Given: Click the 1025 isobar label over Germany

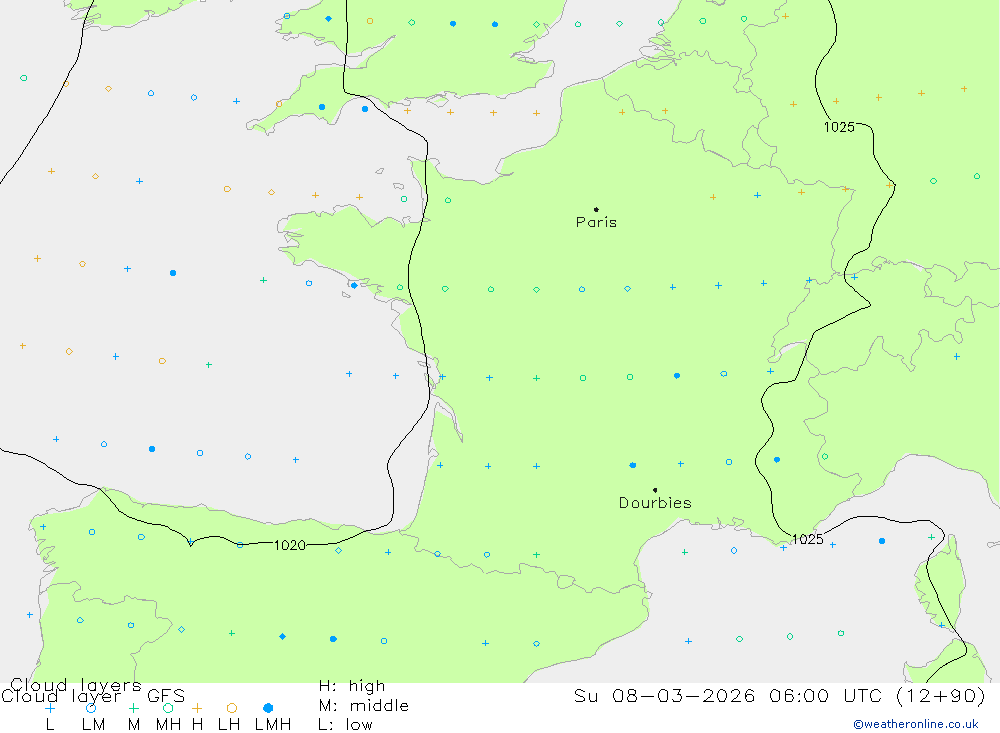Looking at the screenshot, I should (x=839, y=127).
